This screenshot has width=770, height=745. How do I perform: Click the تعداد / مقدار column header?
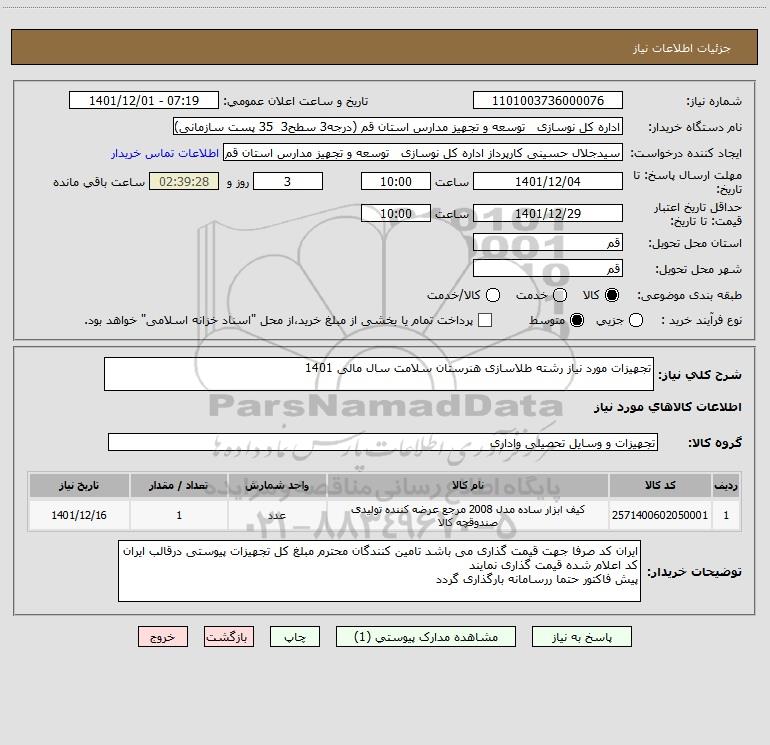point(179,485)
